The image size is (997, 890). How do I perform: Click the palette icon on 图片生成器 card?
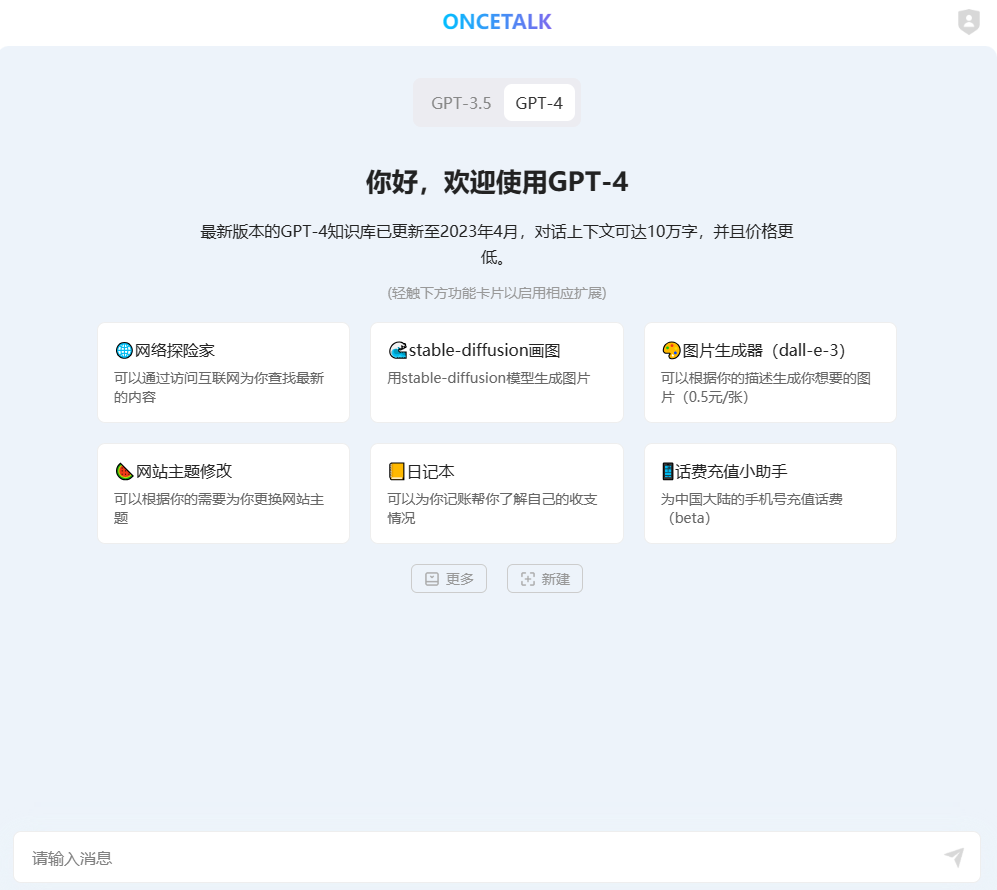671,350
